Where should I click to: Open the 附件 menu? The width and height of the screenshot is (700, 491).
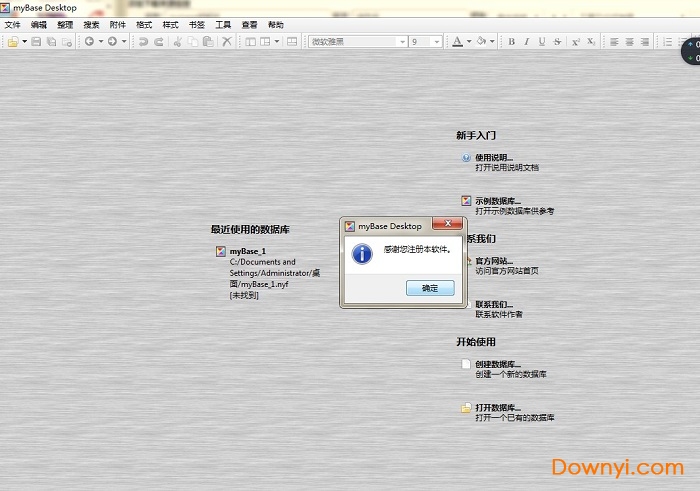pos(118,25)
